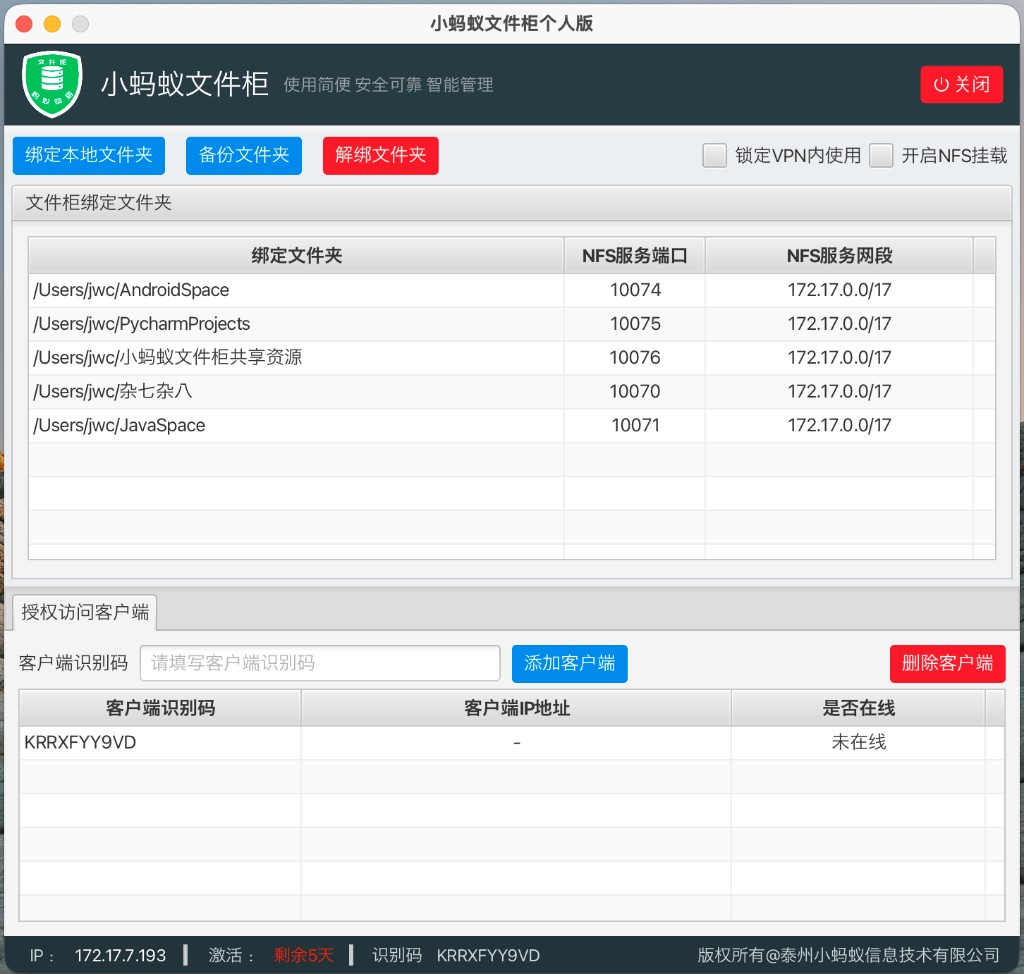Click port value 10070
The height and width of the screenshot is (974, 1024).
[x=635, y=392]
